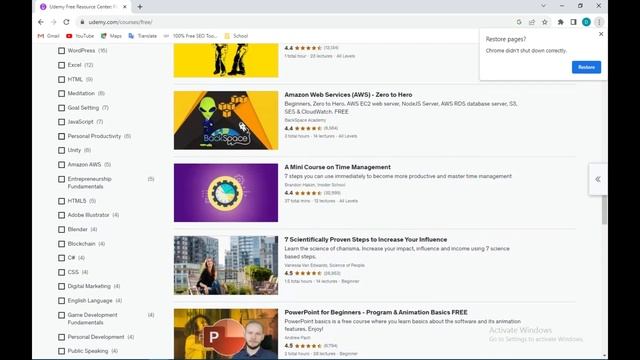The width and height of the screenshot is (640, 360).
Task: Check the Goal Setting filter
Action: coord(62,108)
